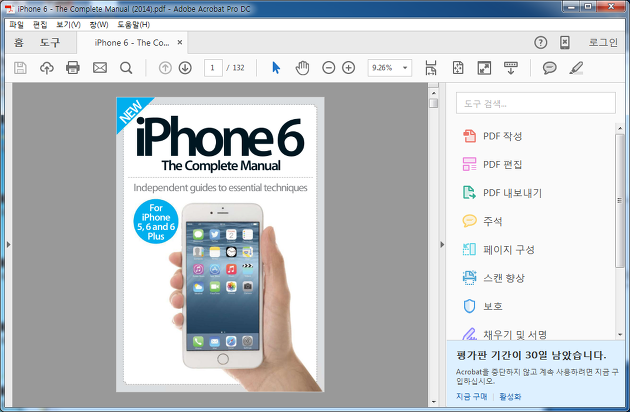This screenshot has height=412, width=630.
Task: Switch to the 도구 tab
Action: 50,42
